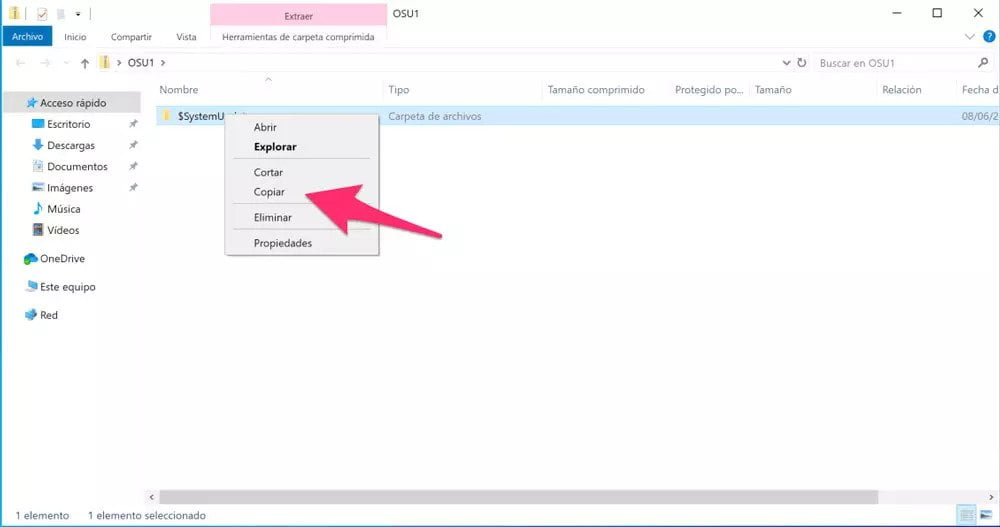
Task: Click the search magnifier icon
Action: point(982,63)
